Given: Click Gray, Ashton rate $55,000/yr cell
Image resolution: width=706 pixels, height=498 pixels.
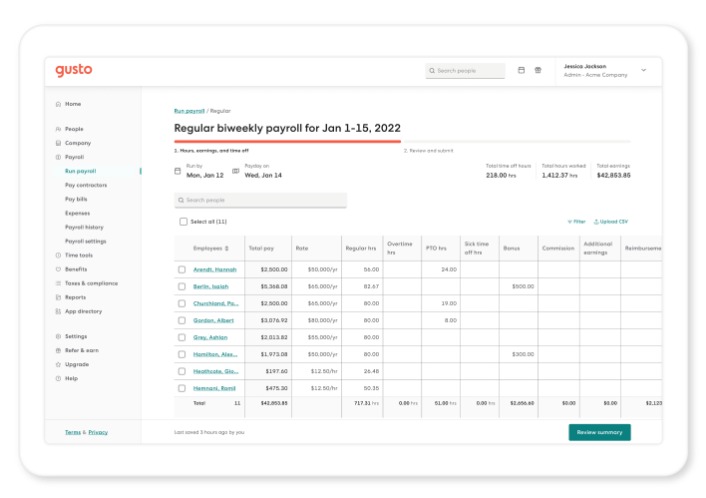Looking at the screenshot, I should [x=316, y=337].
